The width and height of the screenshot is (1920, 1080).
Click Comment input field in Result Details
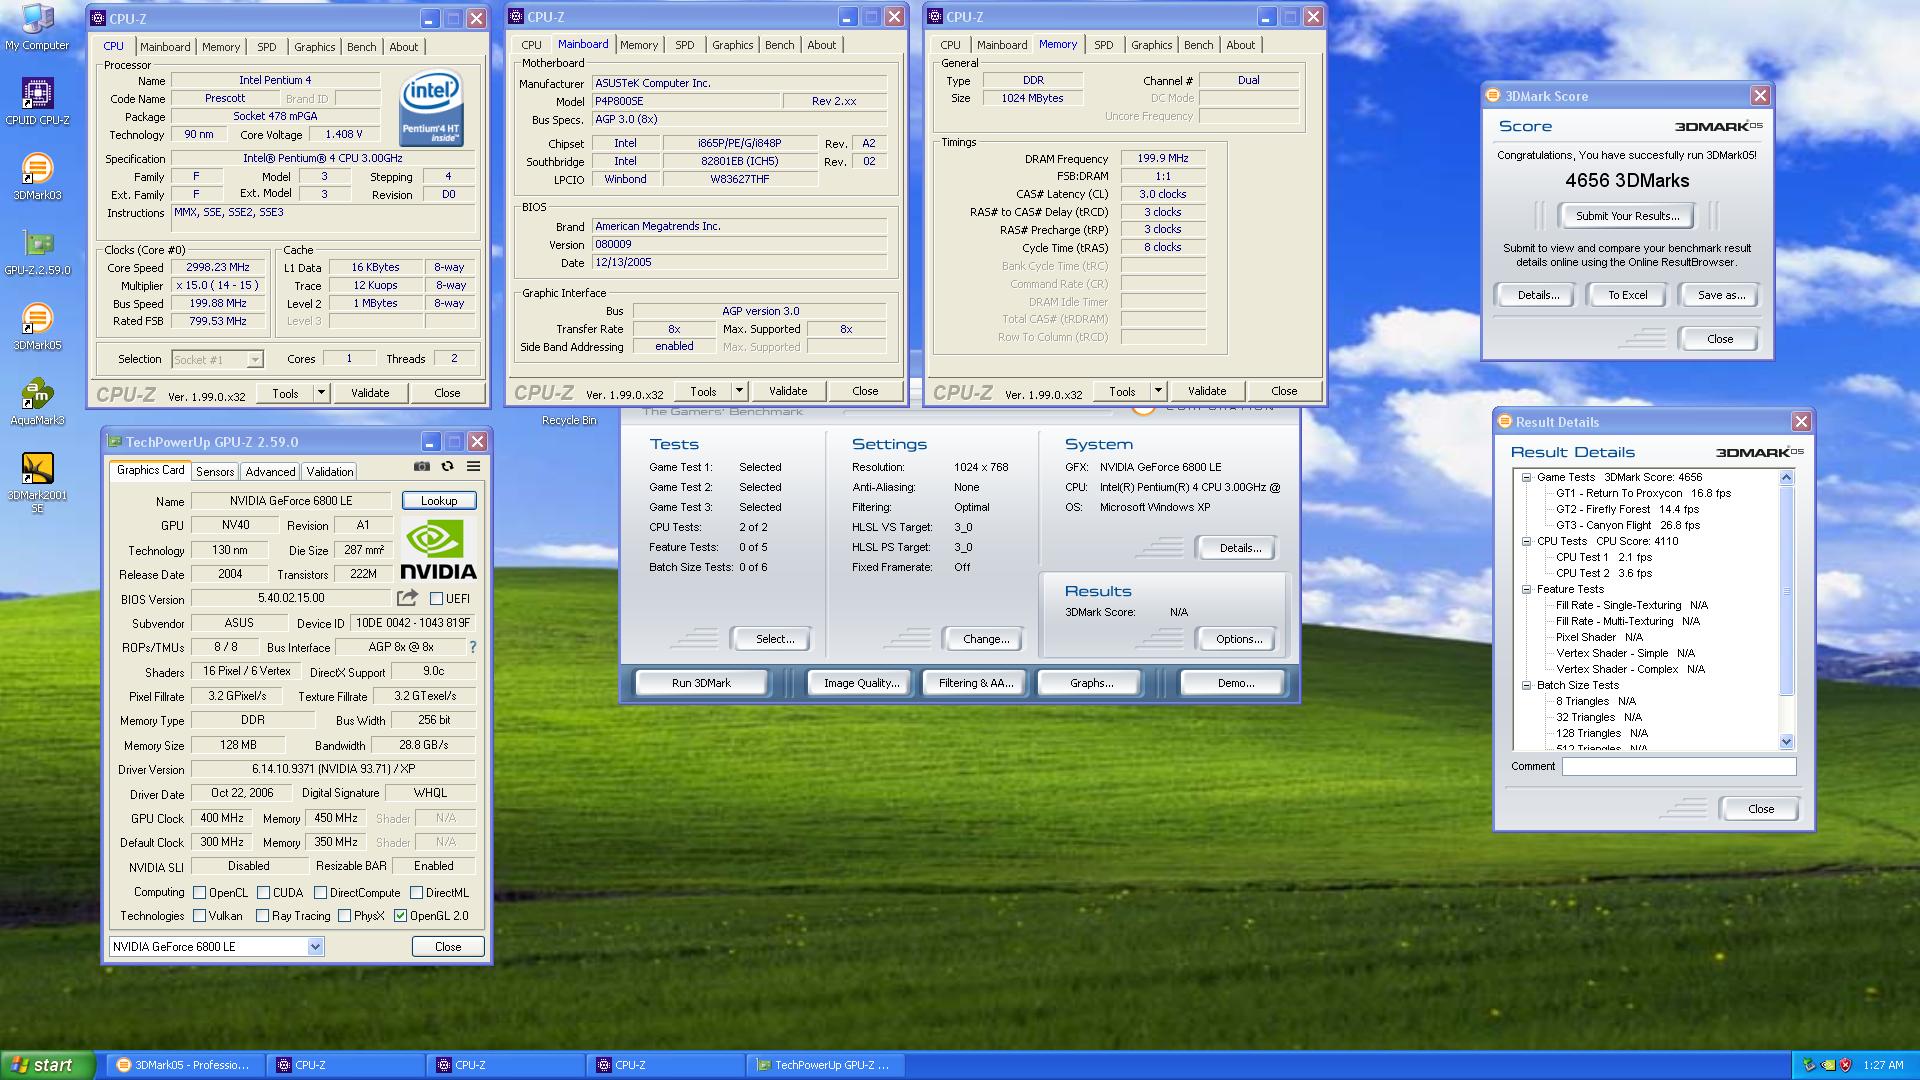pos(1679,767)
